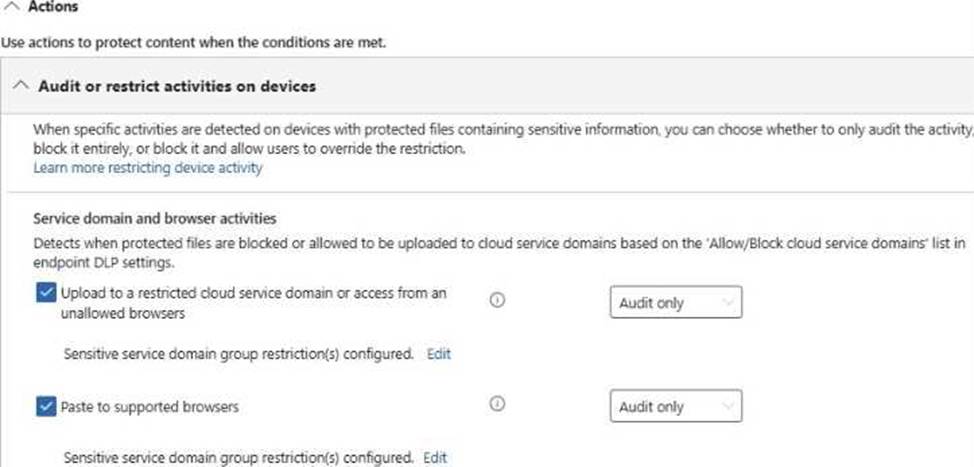Image resolution: width=974 pixels, height=467 pixels.
Task: Click 'Audit or restrict activities on devices' heading text
Action: (x=177, y=86)
